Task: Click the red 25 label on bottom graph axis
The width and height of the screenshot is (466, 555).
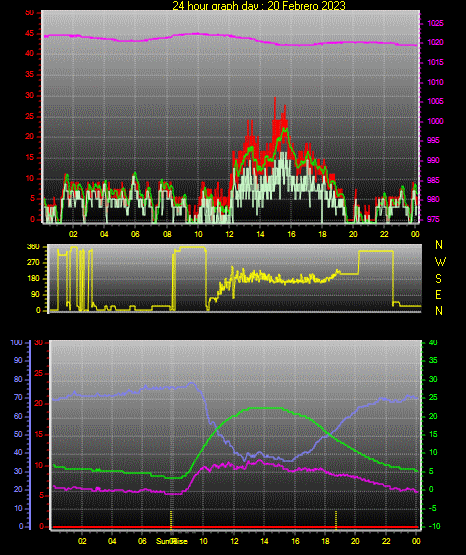Action: (38, 373)
